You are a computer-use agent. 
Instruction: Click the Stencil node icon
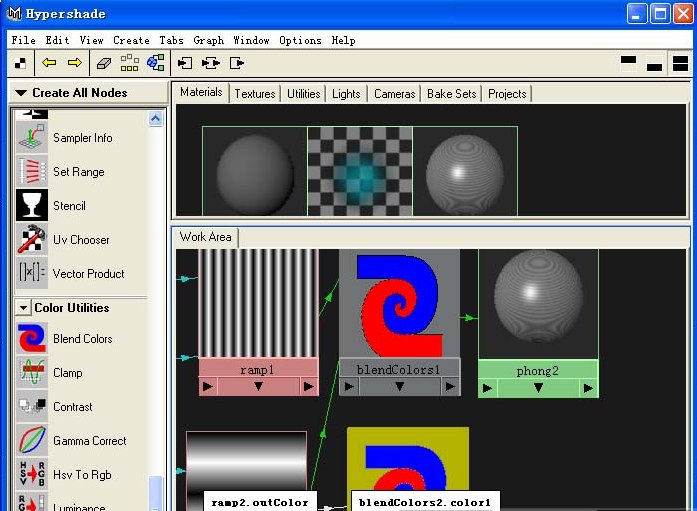(x=32, y=206)
